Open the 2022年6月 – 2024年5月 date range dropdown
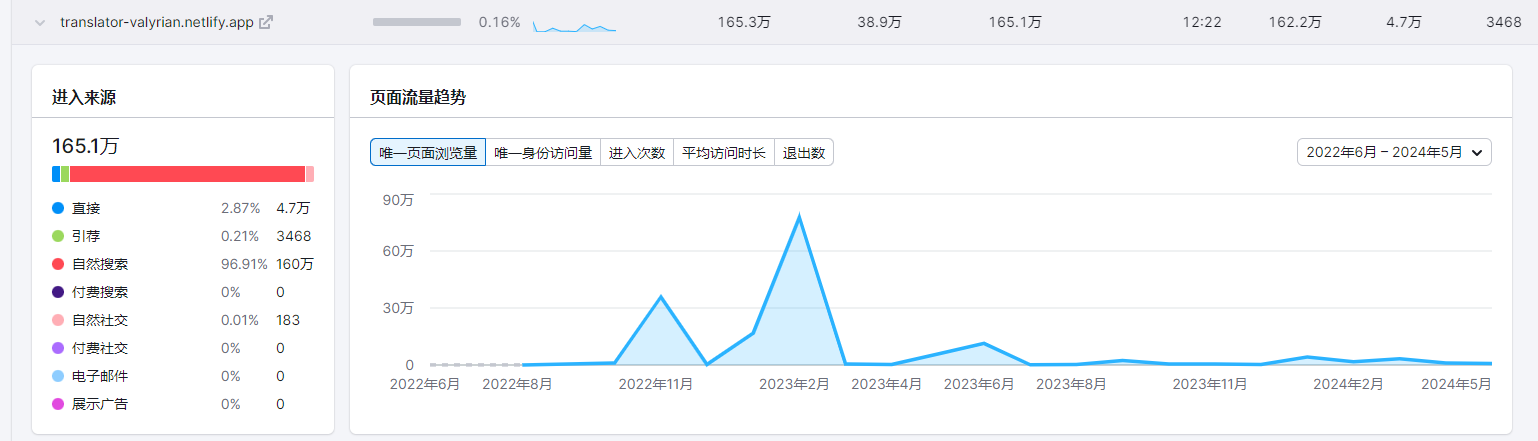 [x=1393, y=152]
